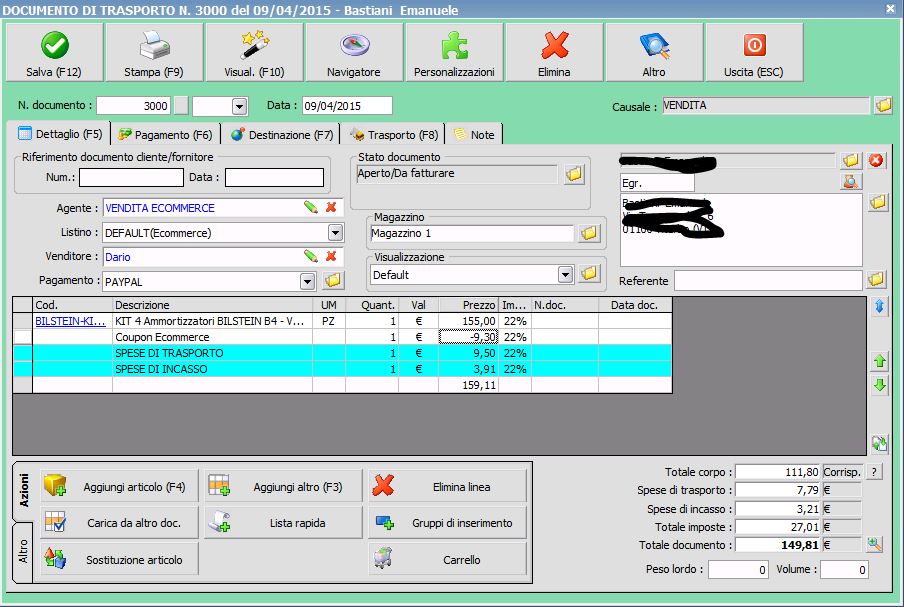This screenshot has height=607, width=904.
Task: Switch to Pagamento (F6) tab
Action: click(x=165, y=134)
